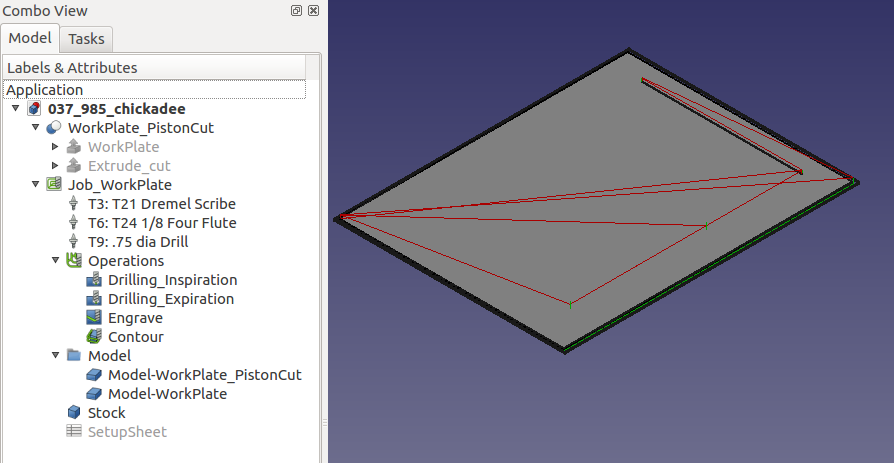This screenshot has height=463, width=894.
Task: Click the SetupSheet spreadsheet icon
Action: click(x=74, y=432)
